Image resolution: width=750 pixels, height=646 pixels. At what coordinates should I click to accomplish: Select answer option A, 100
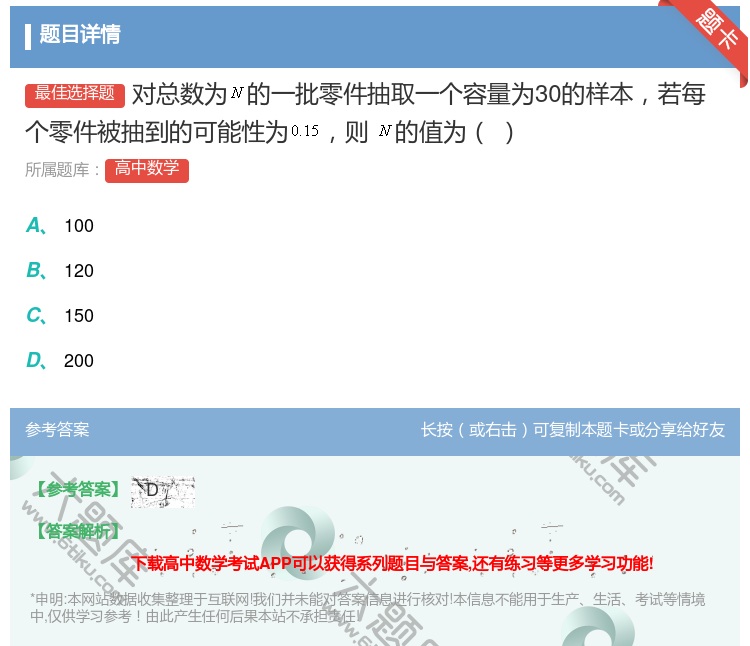click(60, 226)
